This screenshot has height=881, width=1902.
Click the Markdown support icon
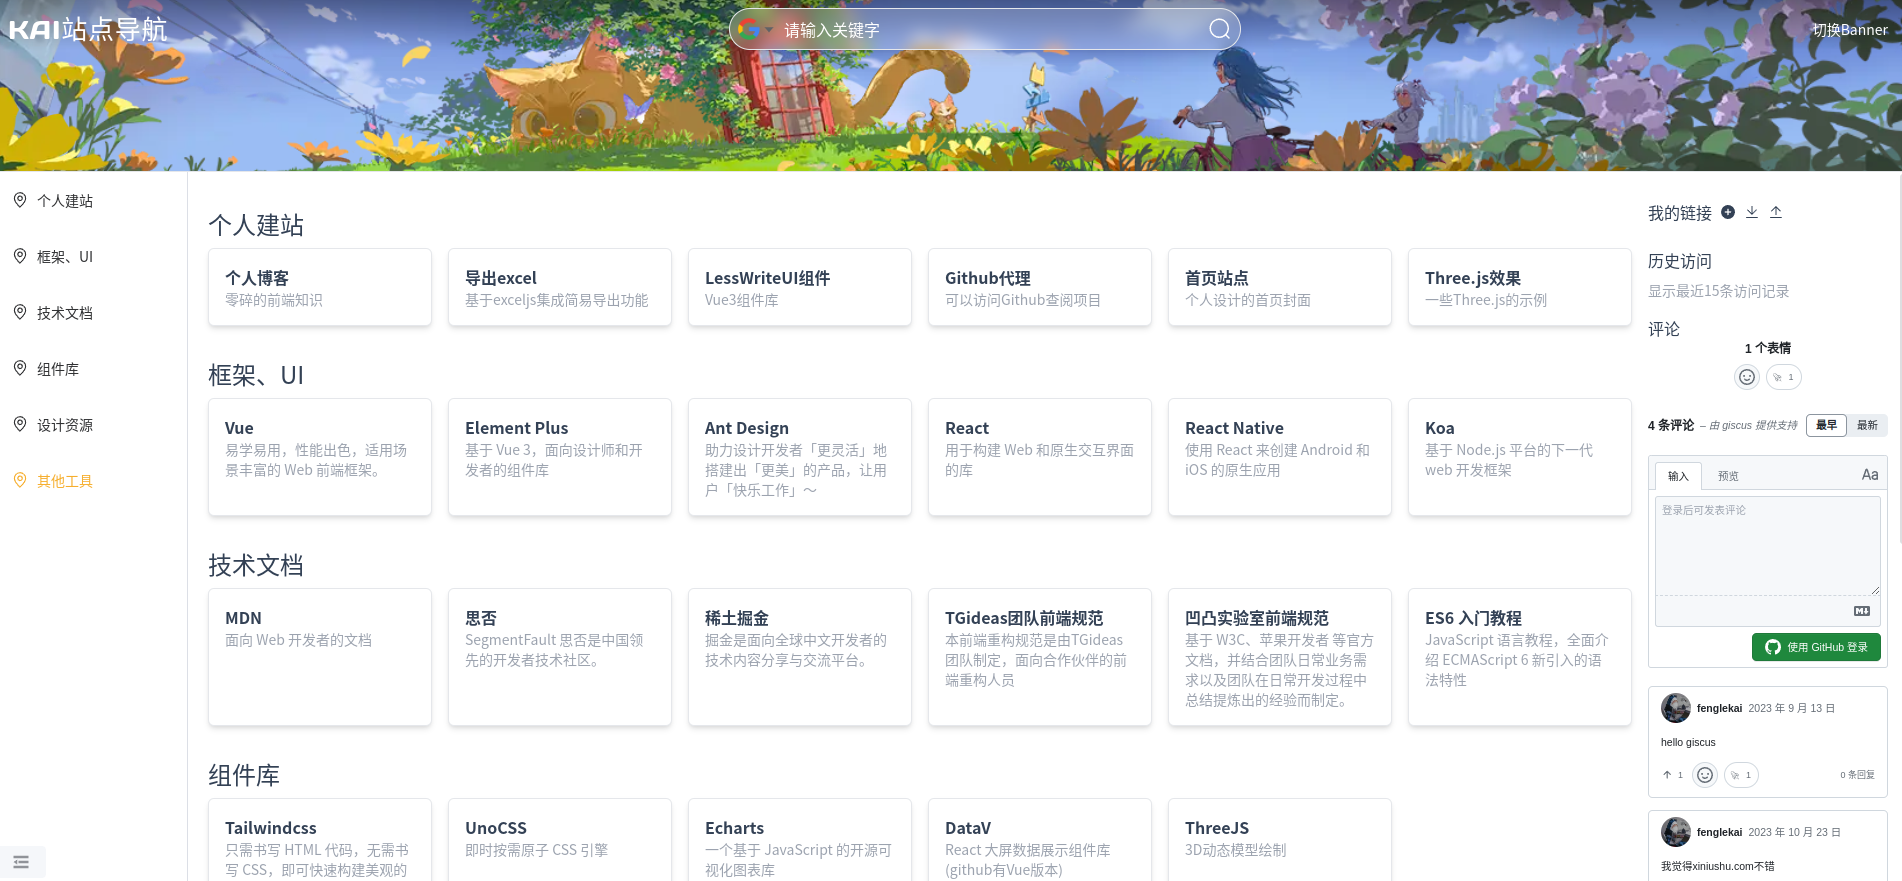point(1862,611)
